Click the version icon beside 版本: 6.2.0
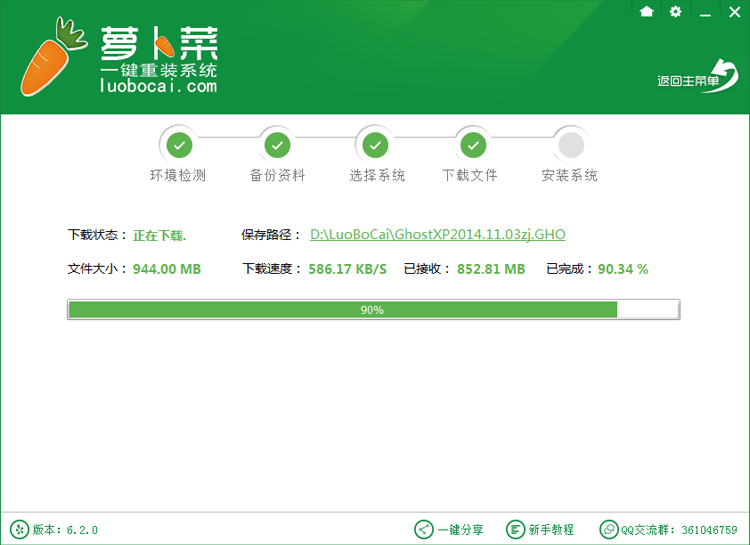Image resolution: width=750 pixels, height=545 pixels. click(x=19, y=529)
